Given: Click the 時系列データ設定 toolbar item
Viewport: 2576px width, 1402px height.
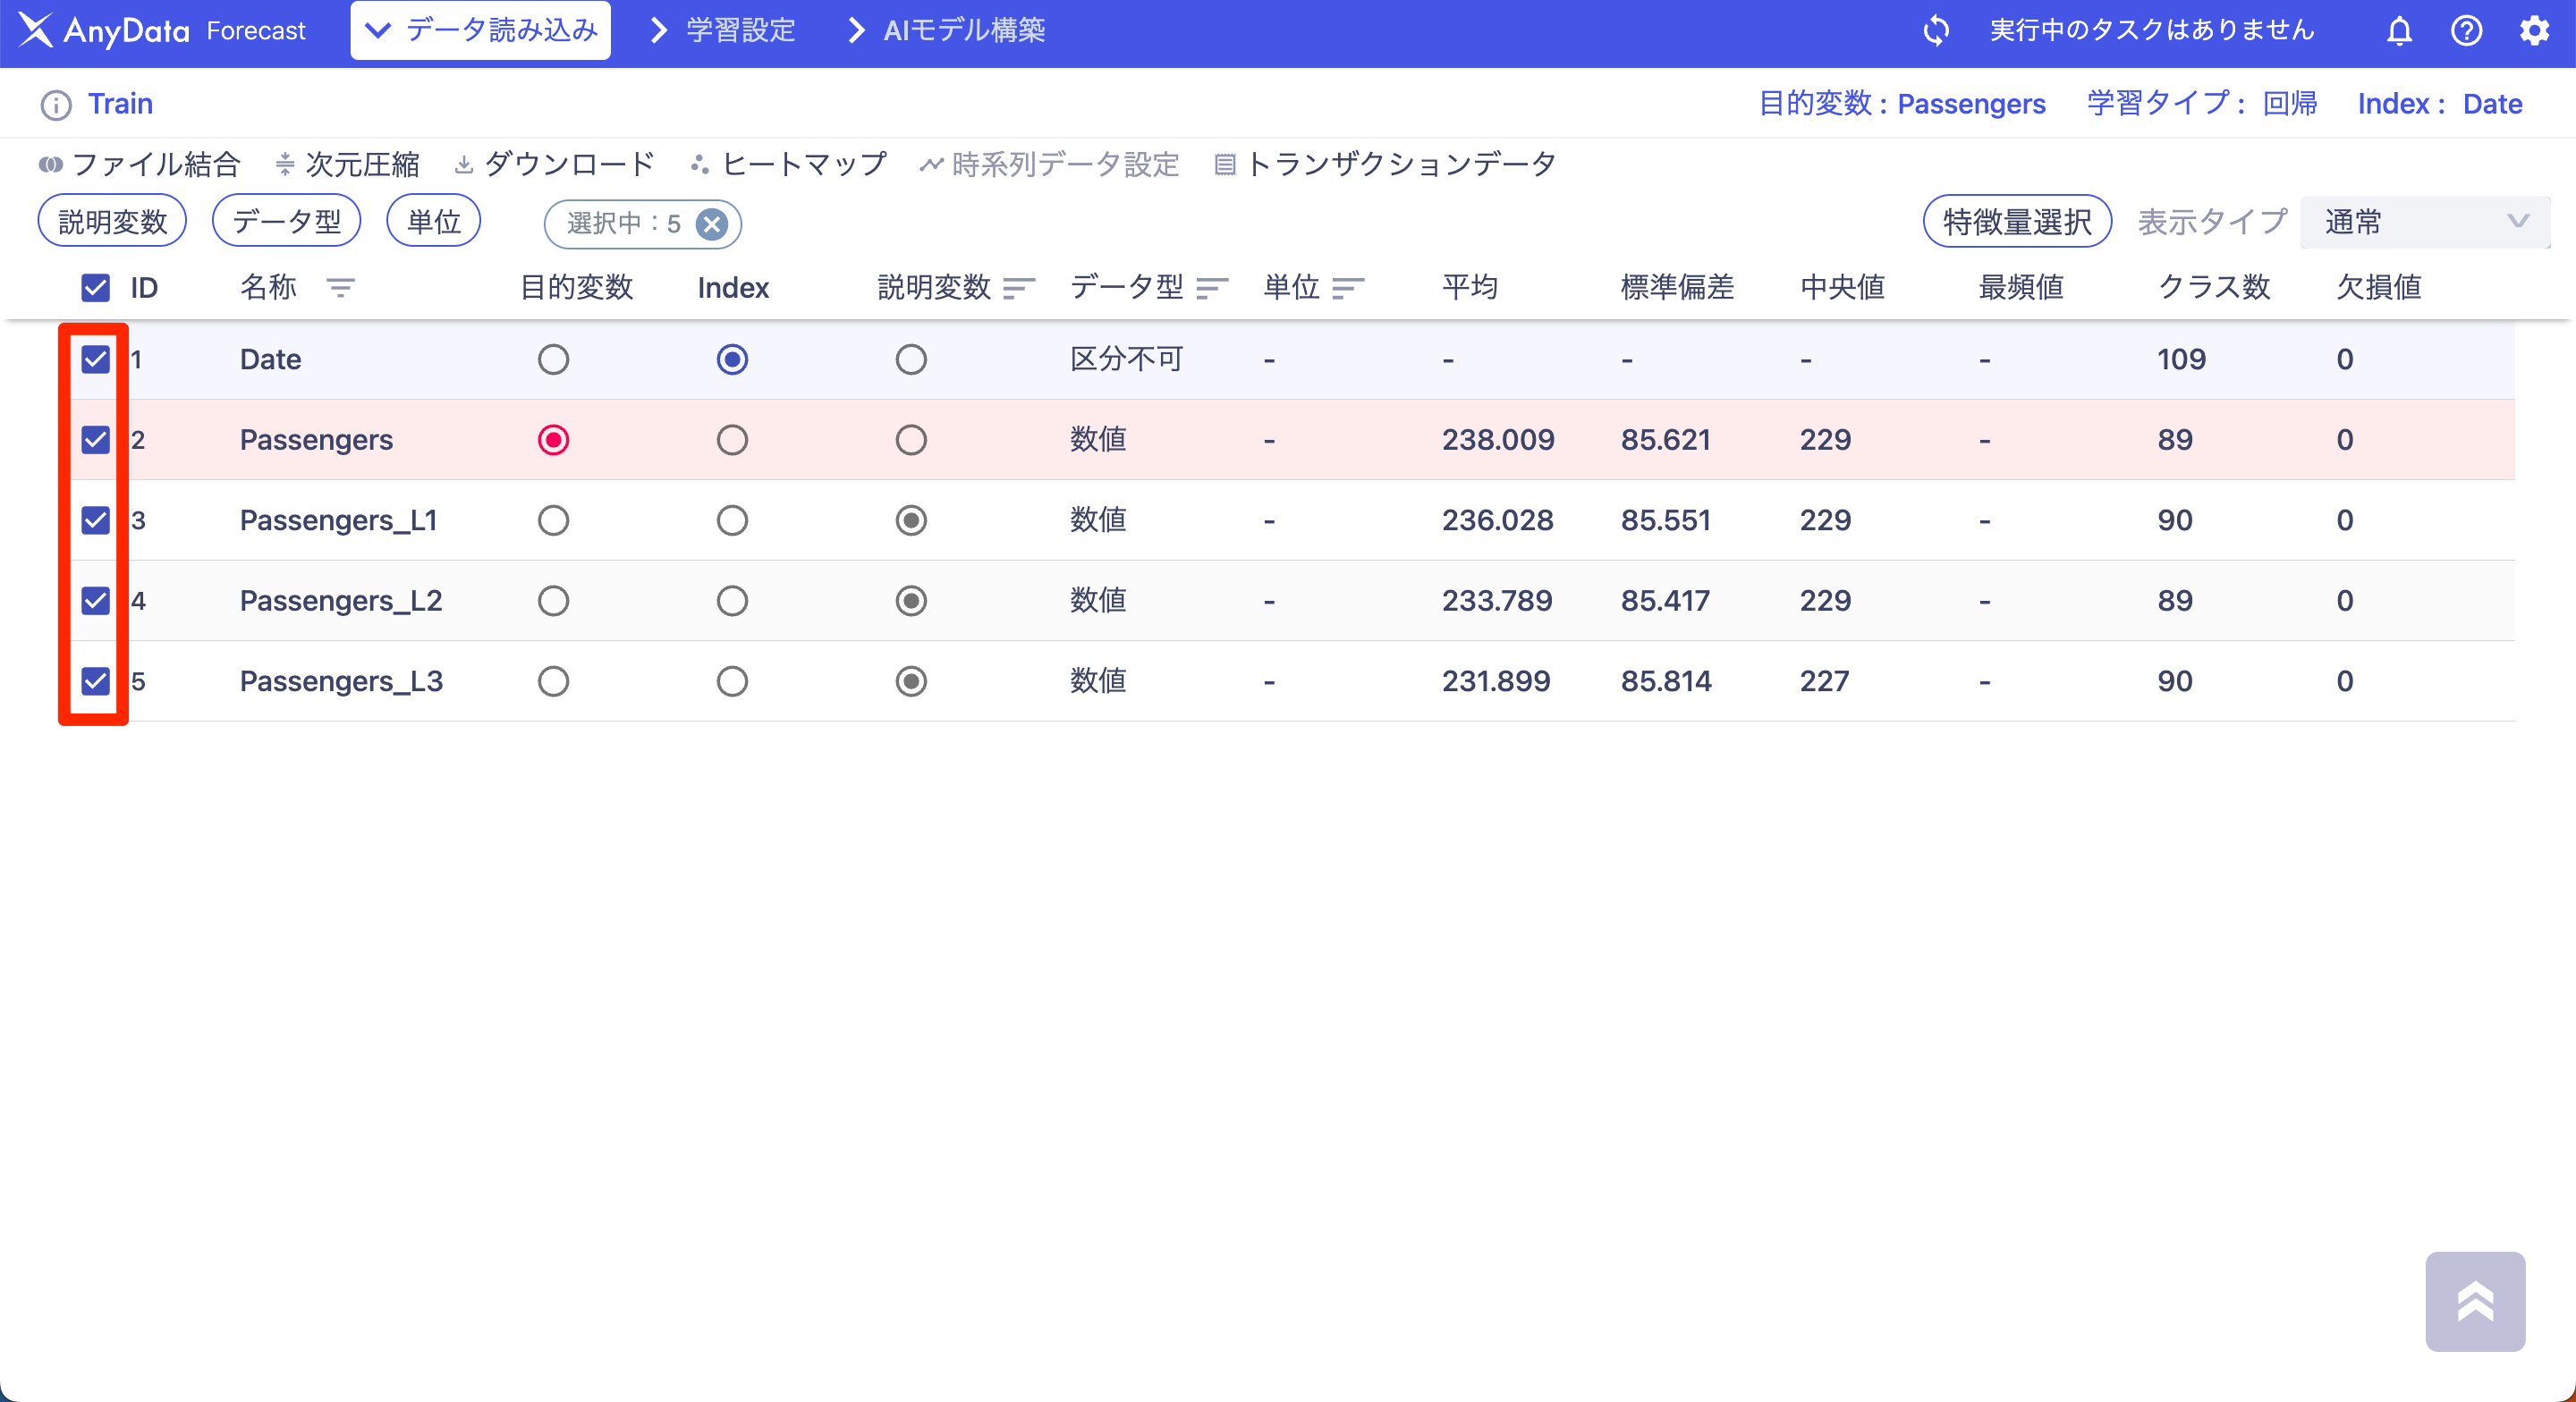Looking at the screenshot, I should [1049, 164].
